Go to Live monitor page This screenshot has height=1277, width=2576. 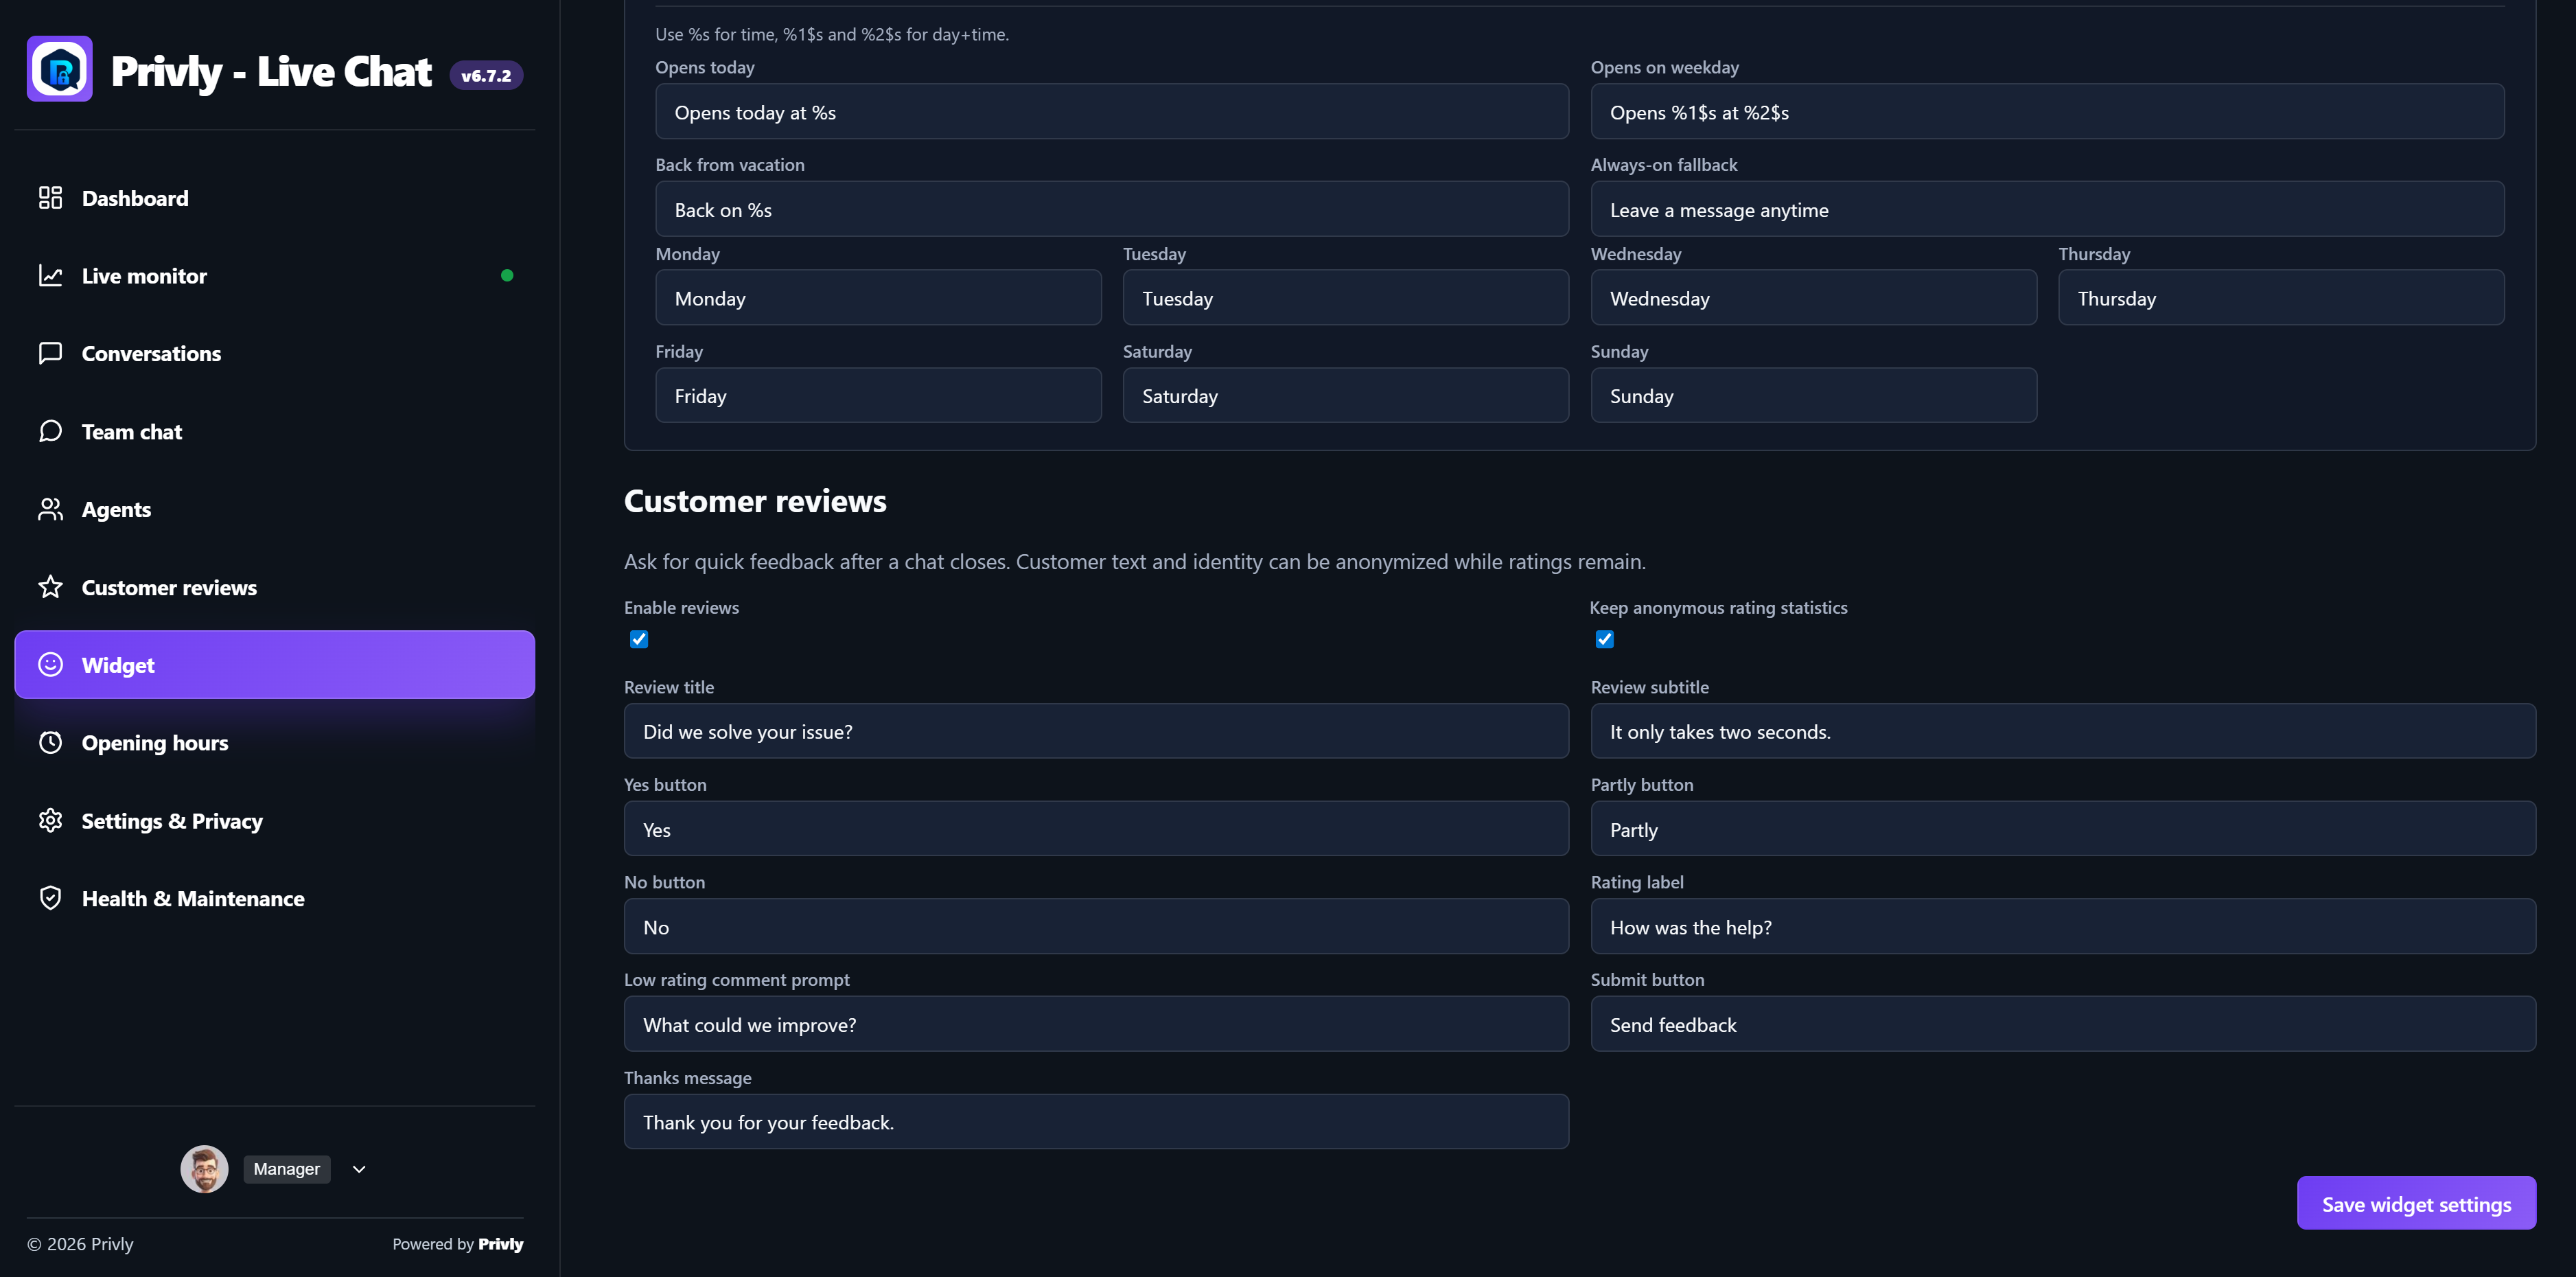click(x=275, y=276)
